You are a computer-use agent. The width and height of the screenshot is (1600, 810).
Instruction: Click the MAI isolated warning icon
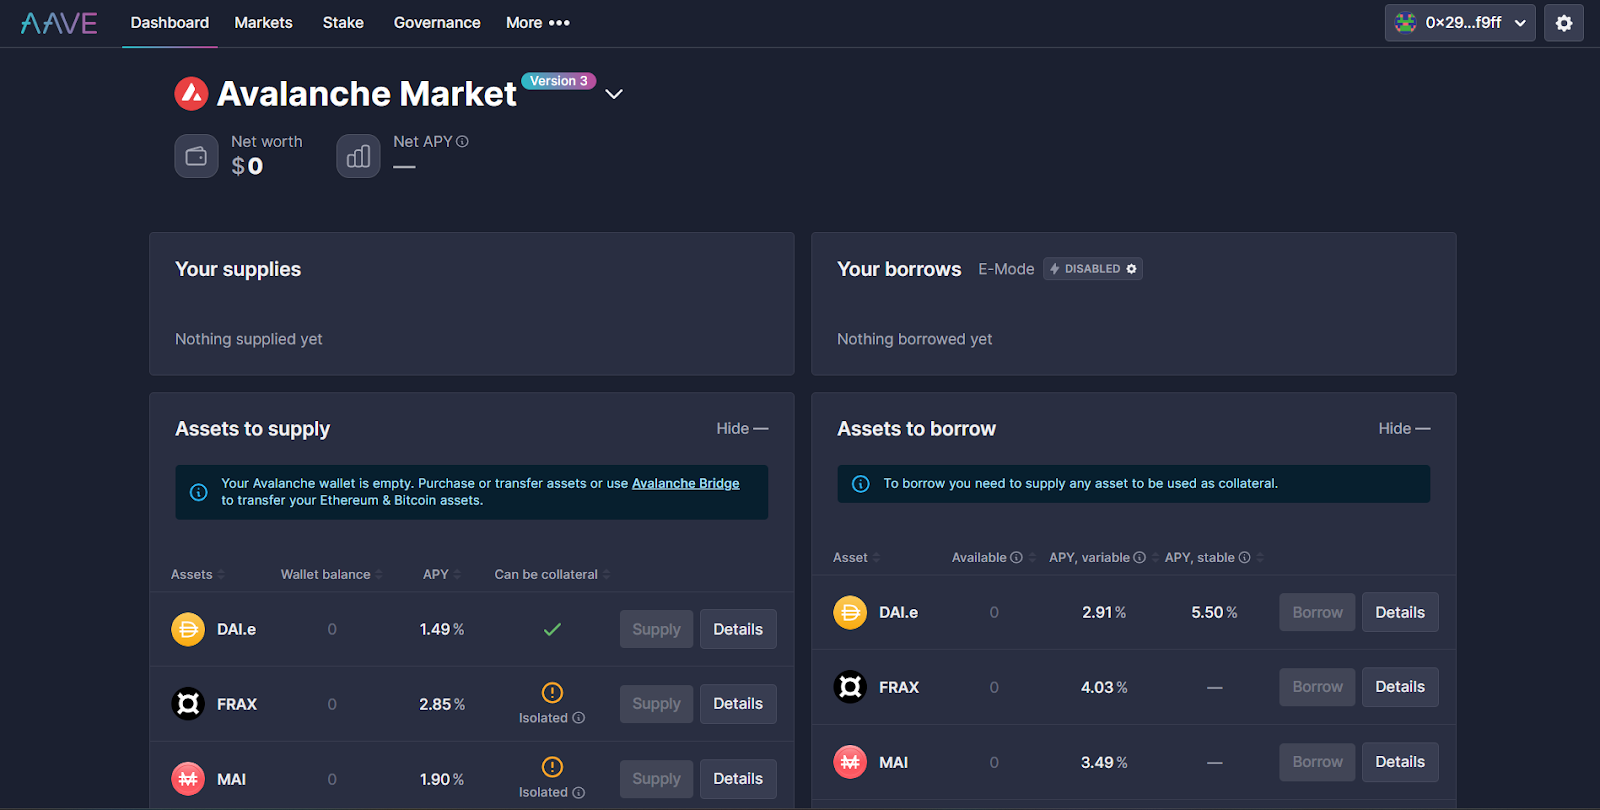[x=552, y=767]
